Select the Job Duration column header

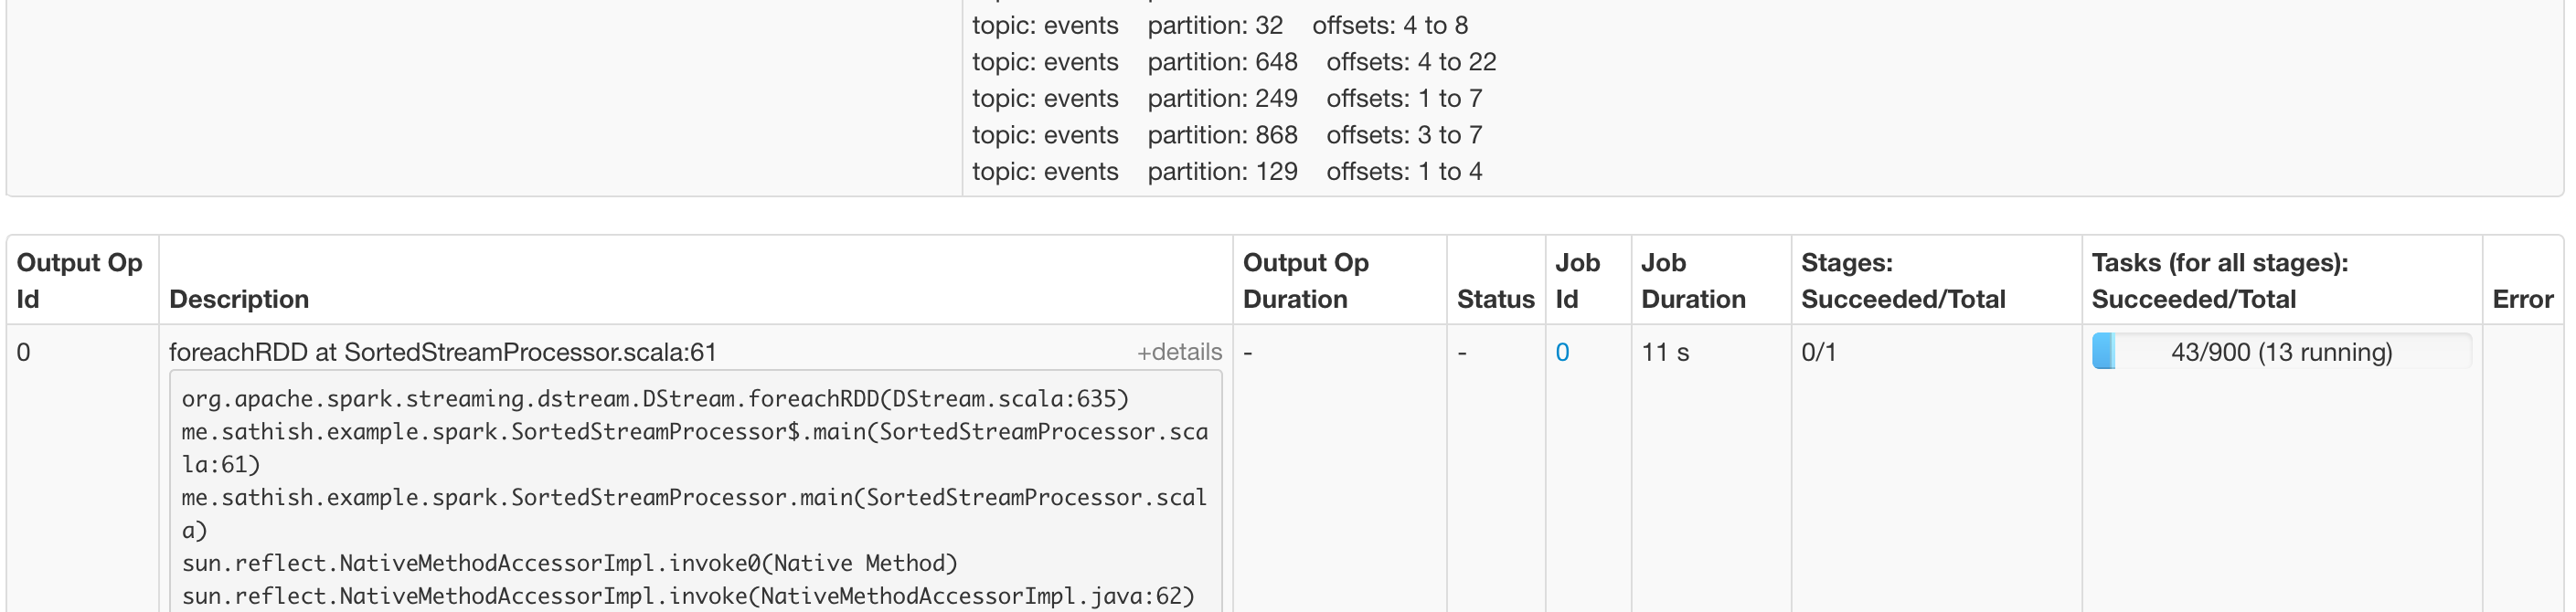(1693, 281)
